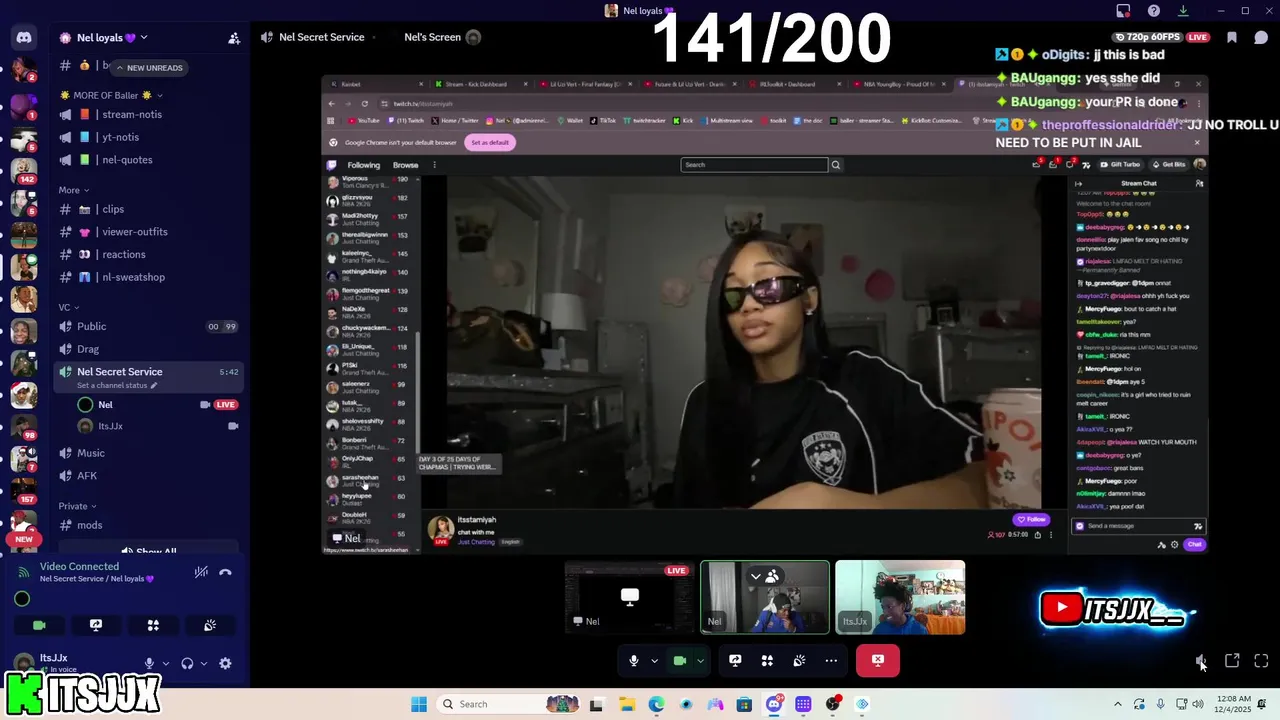This screenshot has height=720, width=1280.
Task: Pop out the stream window
Action: coord(1232,661)
